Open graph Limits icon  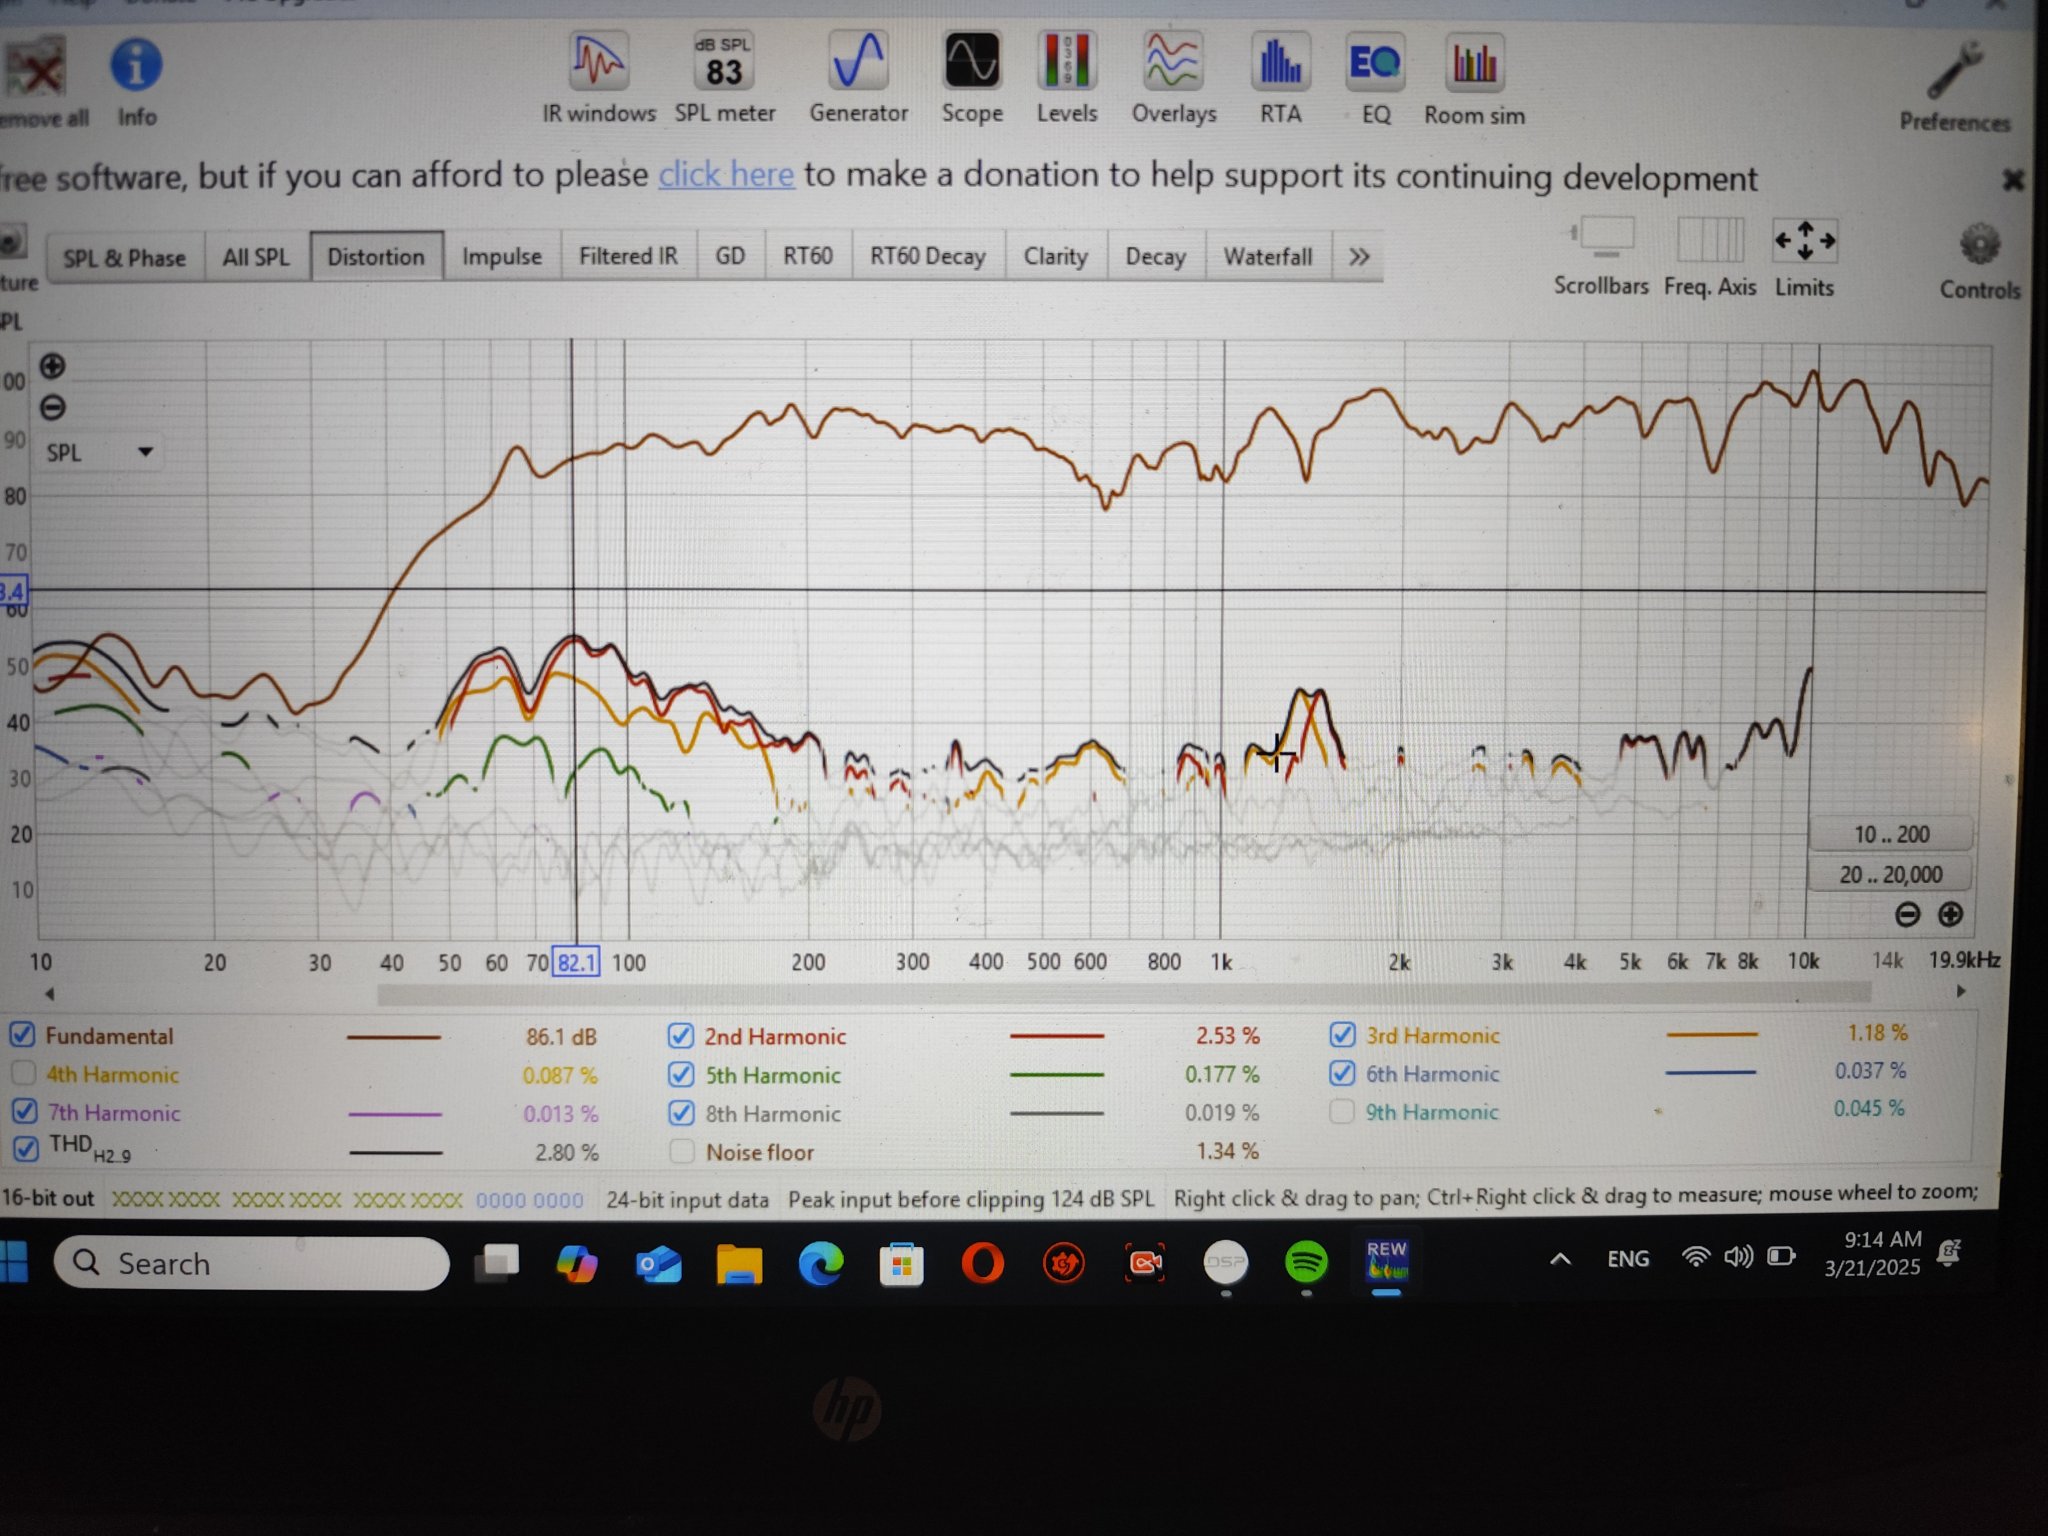[1804, 241]
